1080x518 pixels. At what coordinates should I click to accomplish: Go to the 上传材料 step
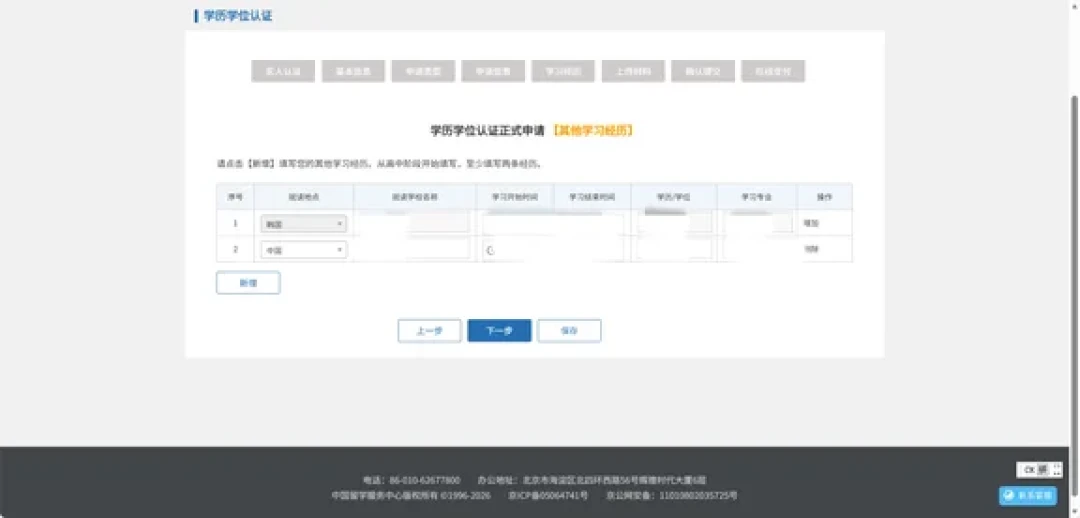(633, 71)
